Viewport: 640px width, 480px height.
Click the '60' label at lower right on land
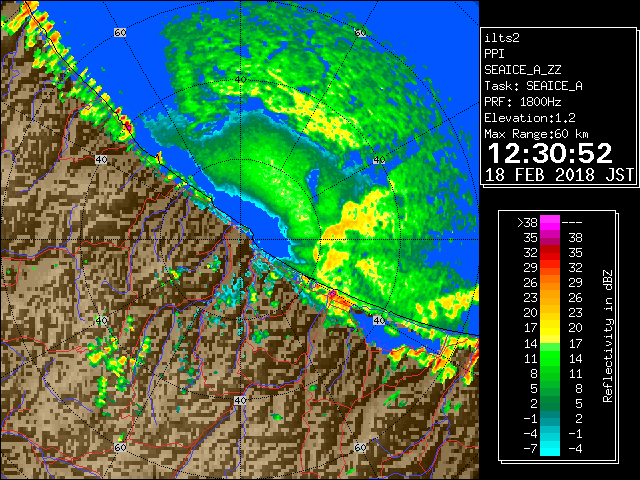pos(360,447)
